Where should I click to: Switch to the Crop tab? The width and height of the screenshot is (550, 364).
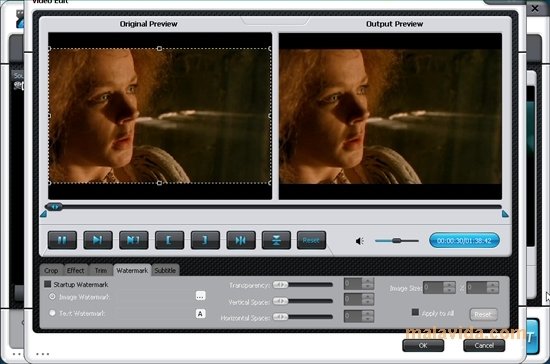(x=51, y=270)
